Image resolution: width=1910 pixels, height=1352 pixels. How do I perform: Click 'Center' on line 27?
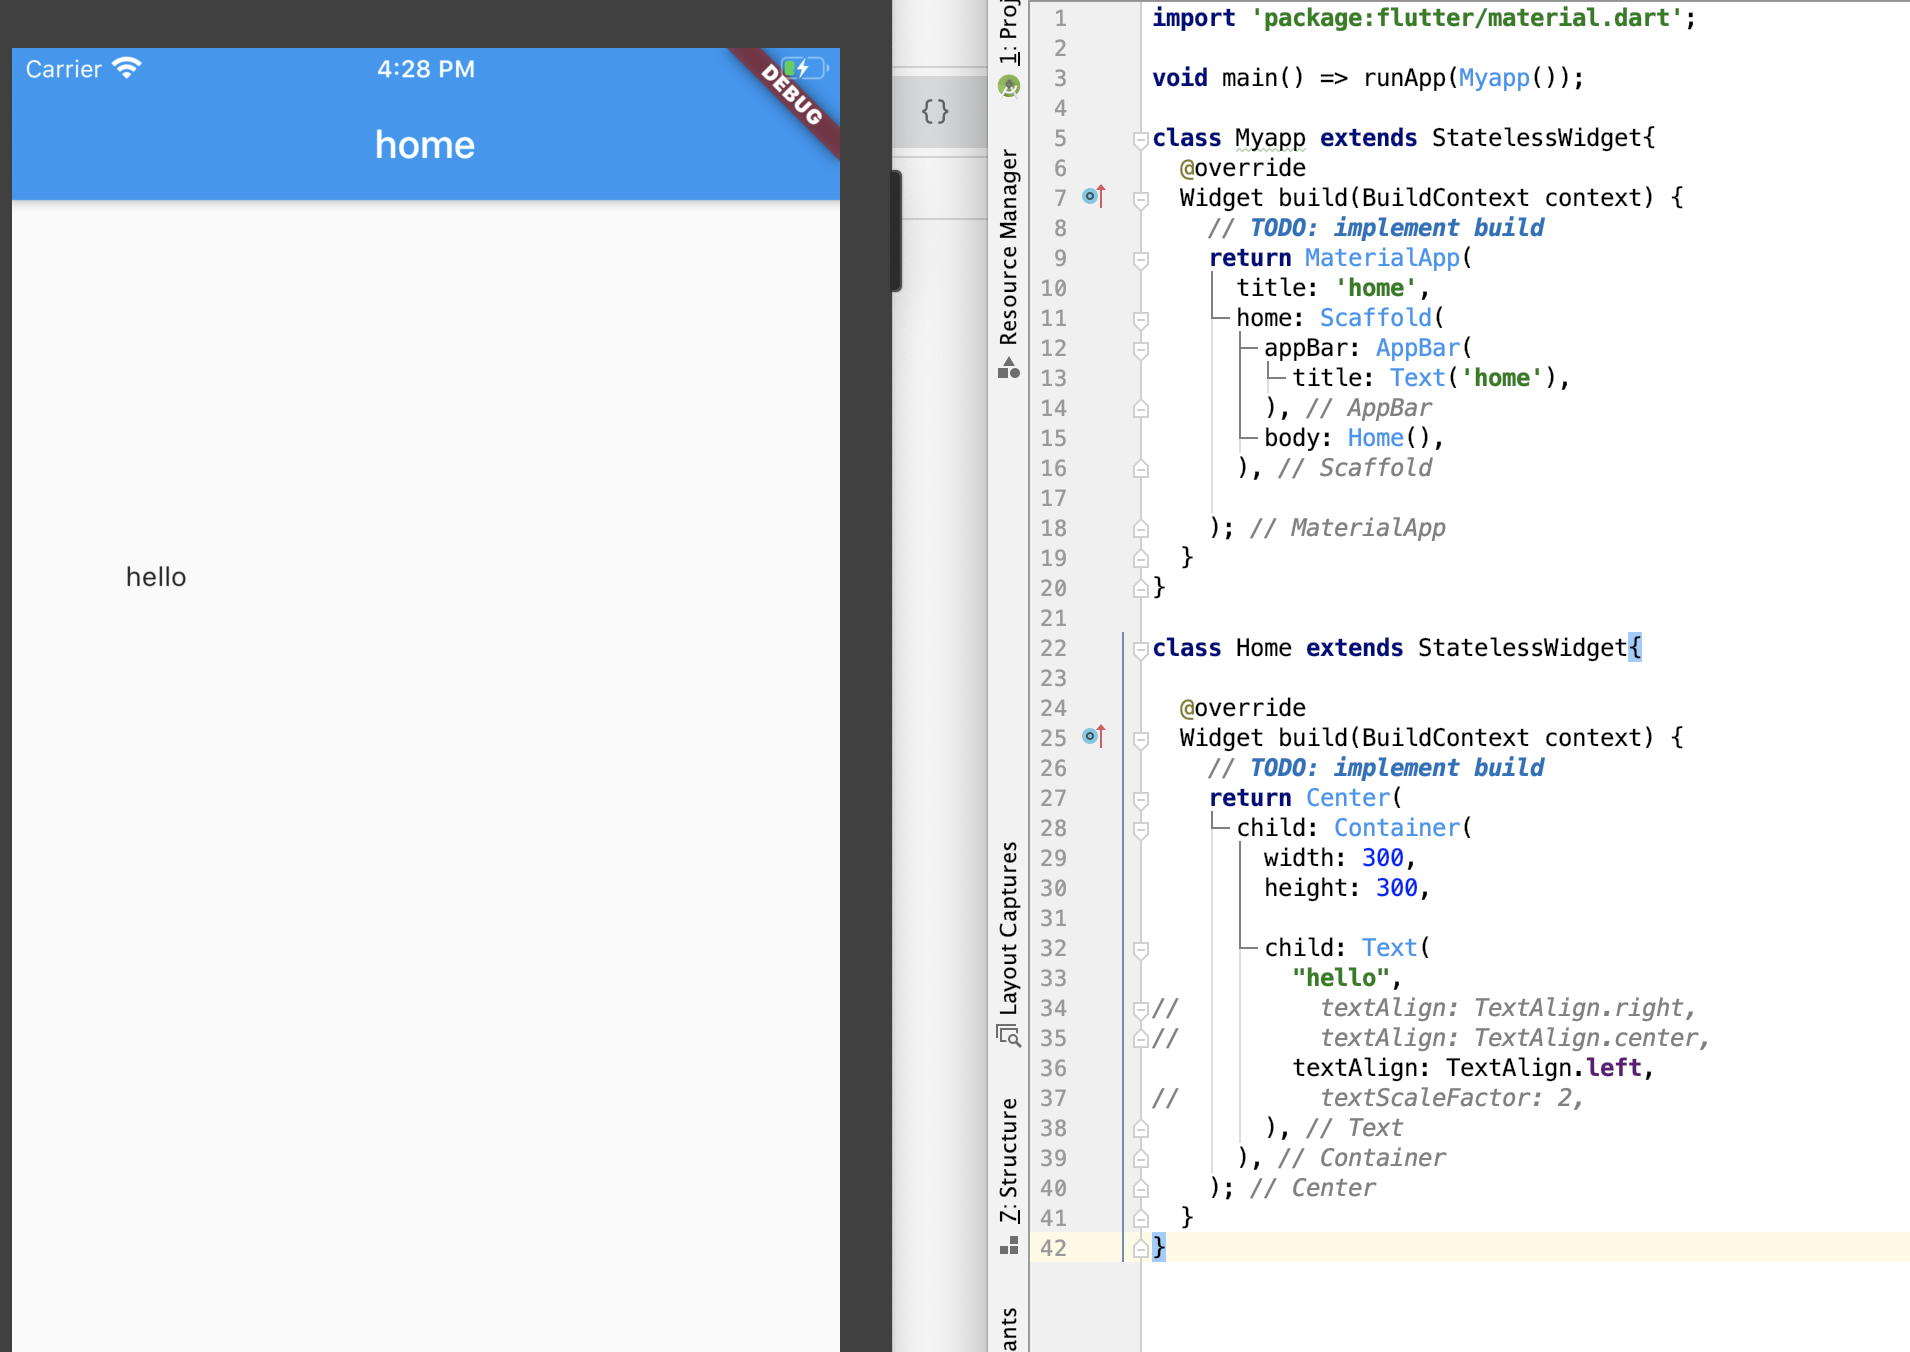(x=1347, y=798)
